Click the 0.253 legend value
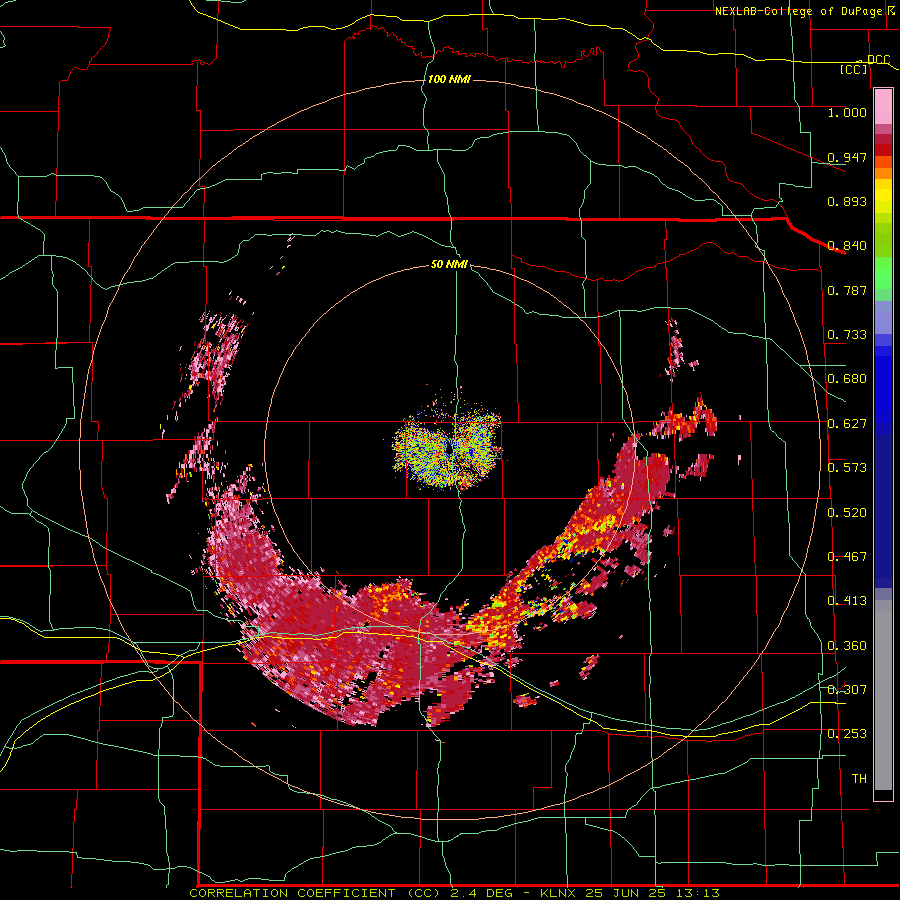 click(x=847, y=734)
